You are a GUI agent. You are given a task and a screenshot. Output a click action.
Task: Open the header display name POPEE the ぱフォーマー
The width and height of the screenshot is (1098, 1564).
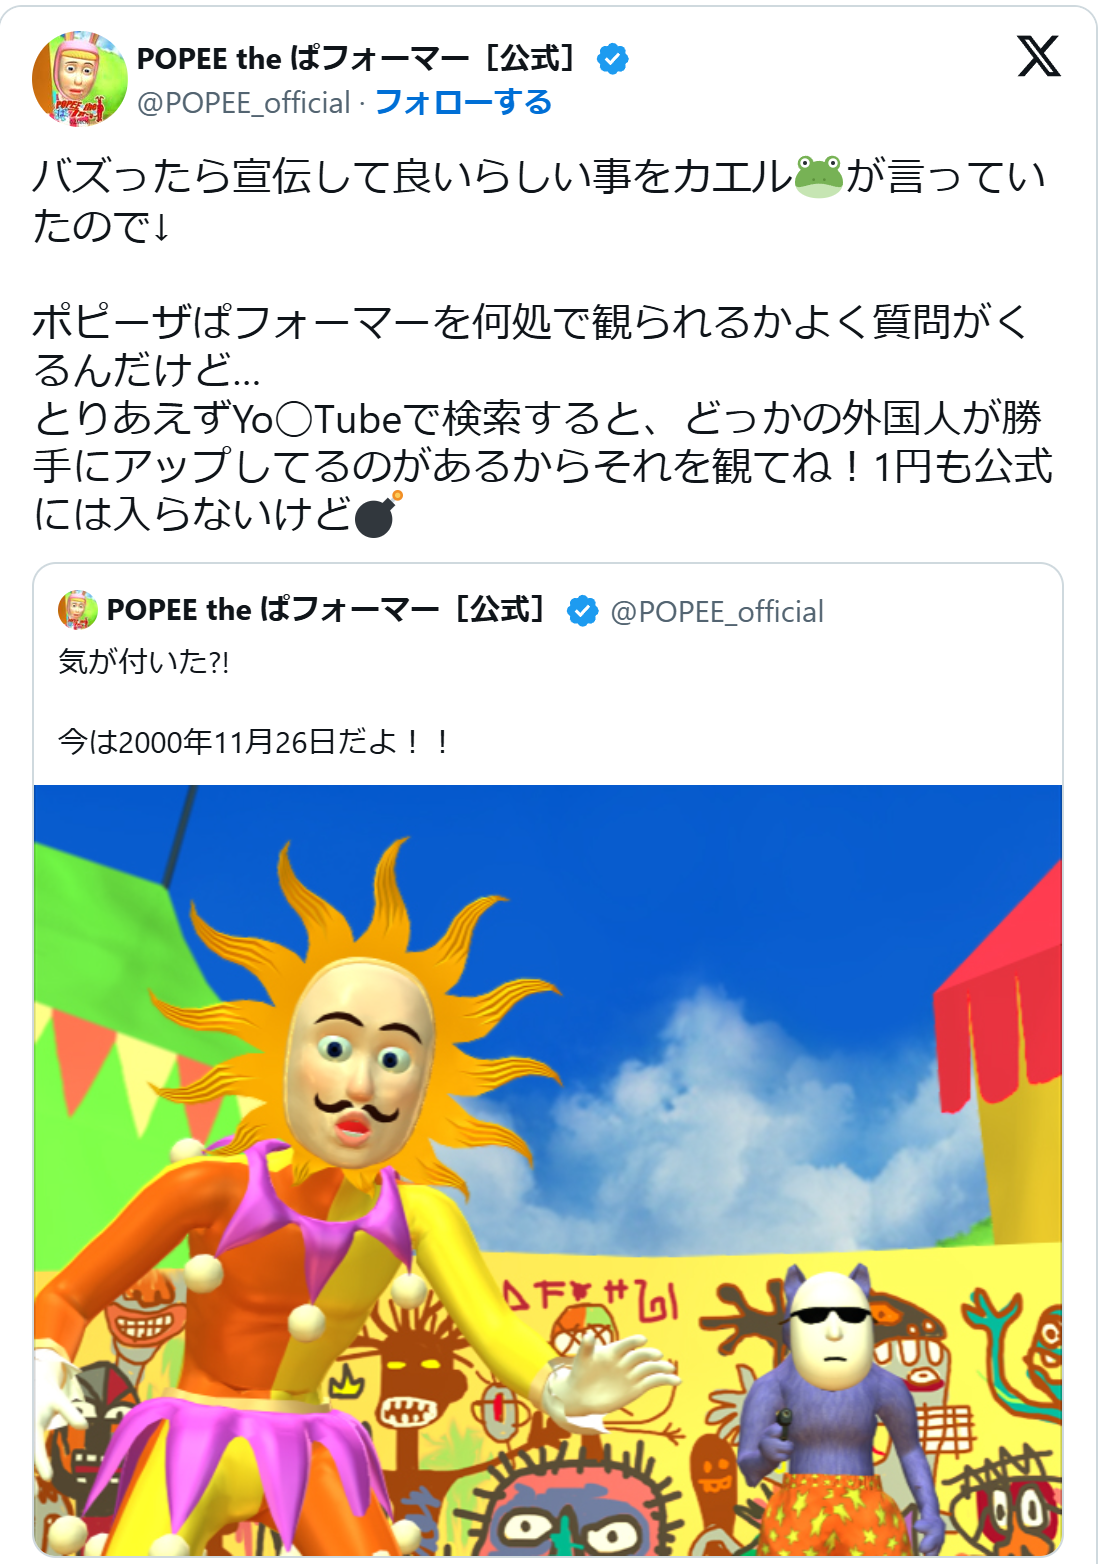click(x=356, y=59)
